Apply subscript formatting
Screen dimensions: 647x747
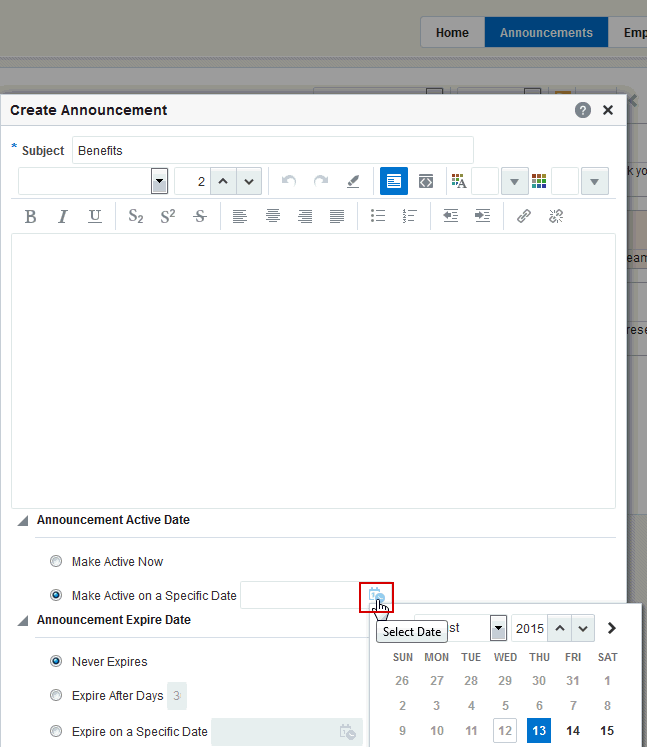136,216
